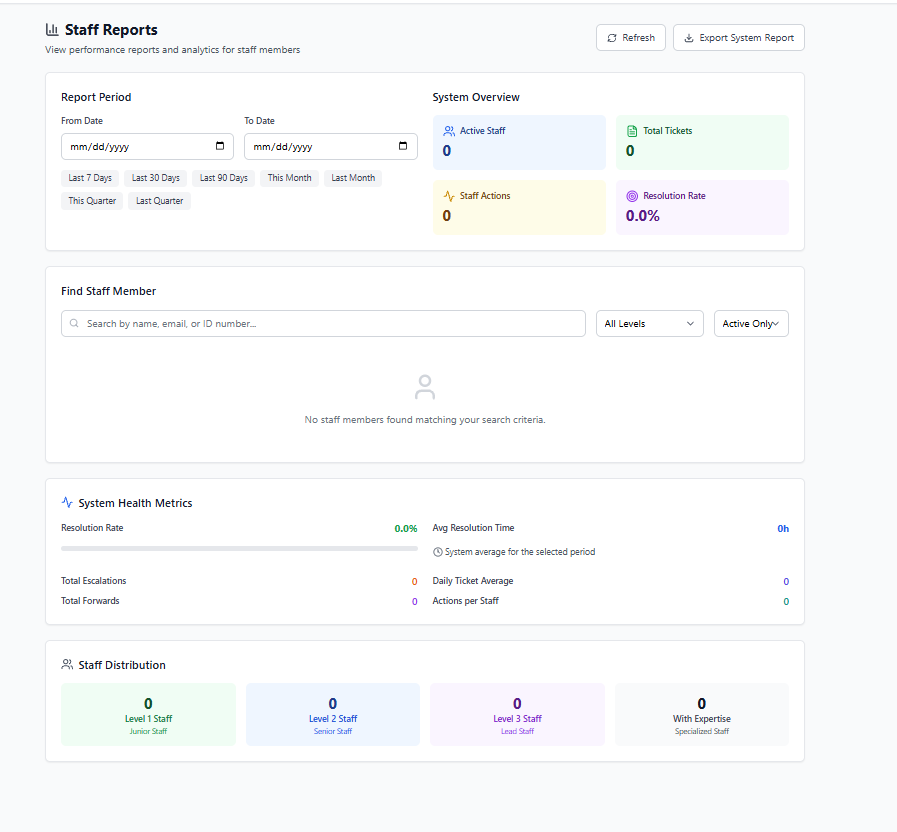897x832 pixels.
Task: Select the Level 3 Staff card
Action: (517, 714)
